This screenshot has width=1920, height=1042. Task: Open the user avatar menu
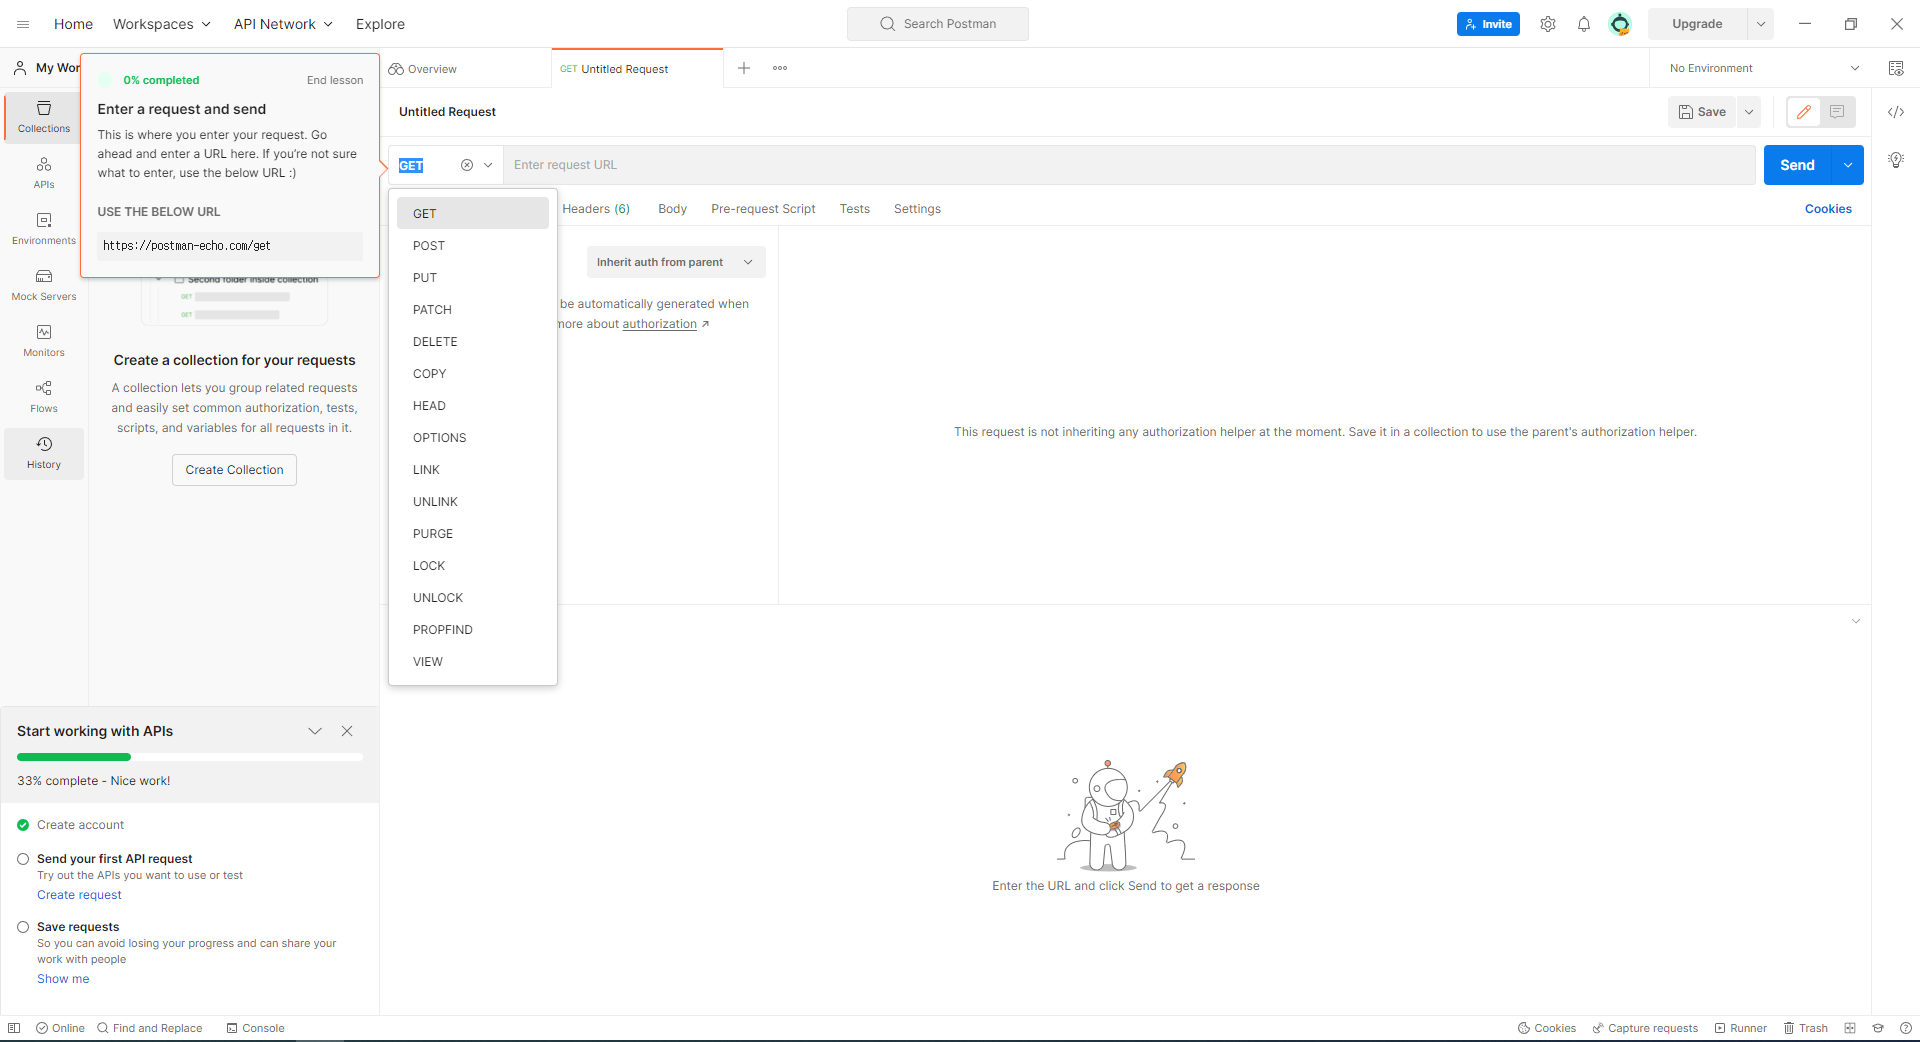(x=1620, y=24)
